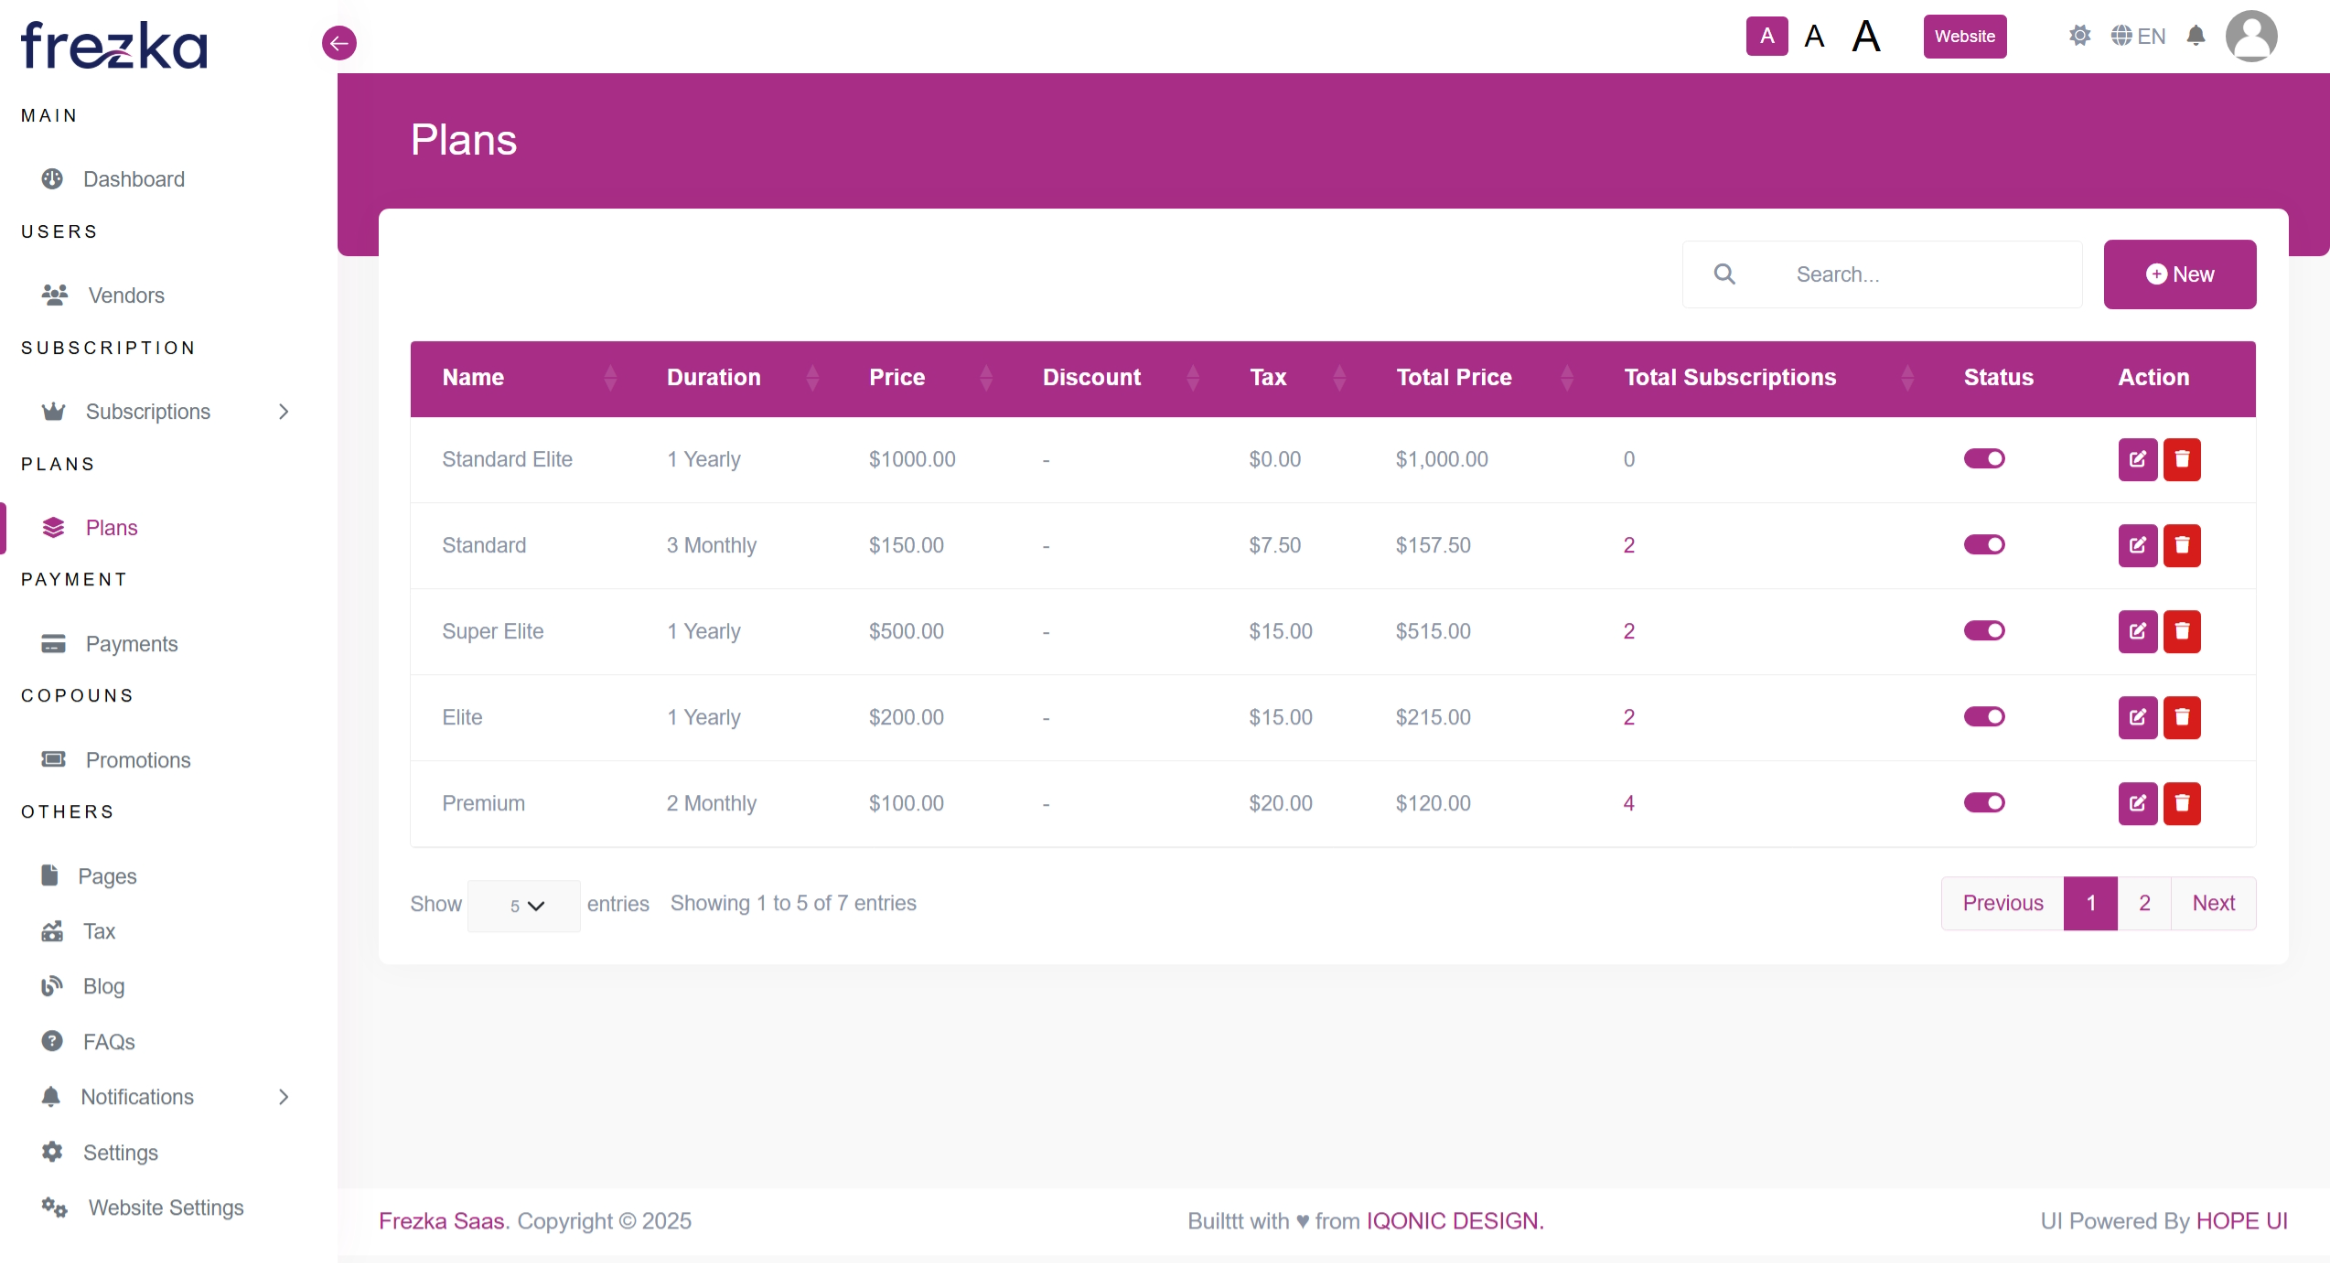Go to pagination page 2
2330x1263 pixels.
[x=2144, y=903]
